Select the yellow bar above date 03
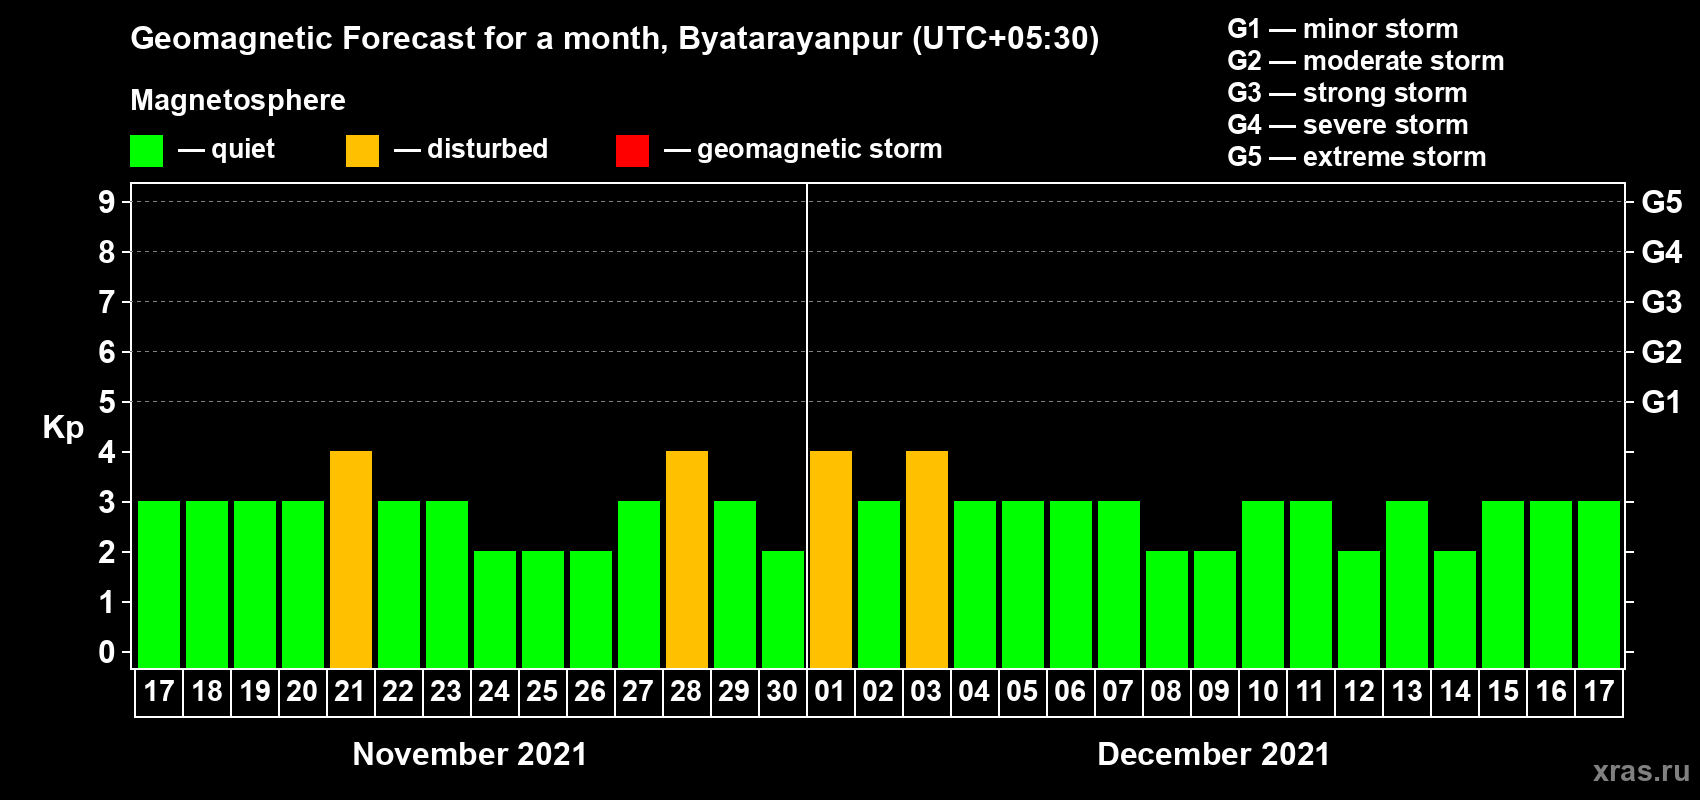This screenshot has width=1700, height=800. click(x=927, y=559)
